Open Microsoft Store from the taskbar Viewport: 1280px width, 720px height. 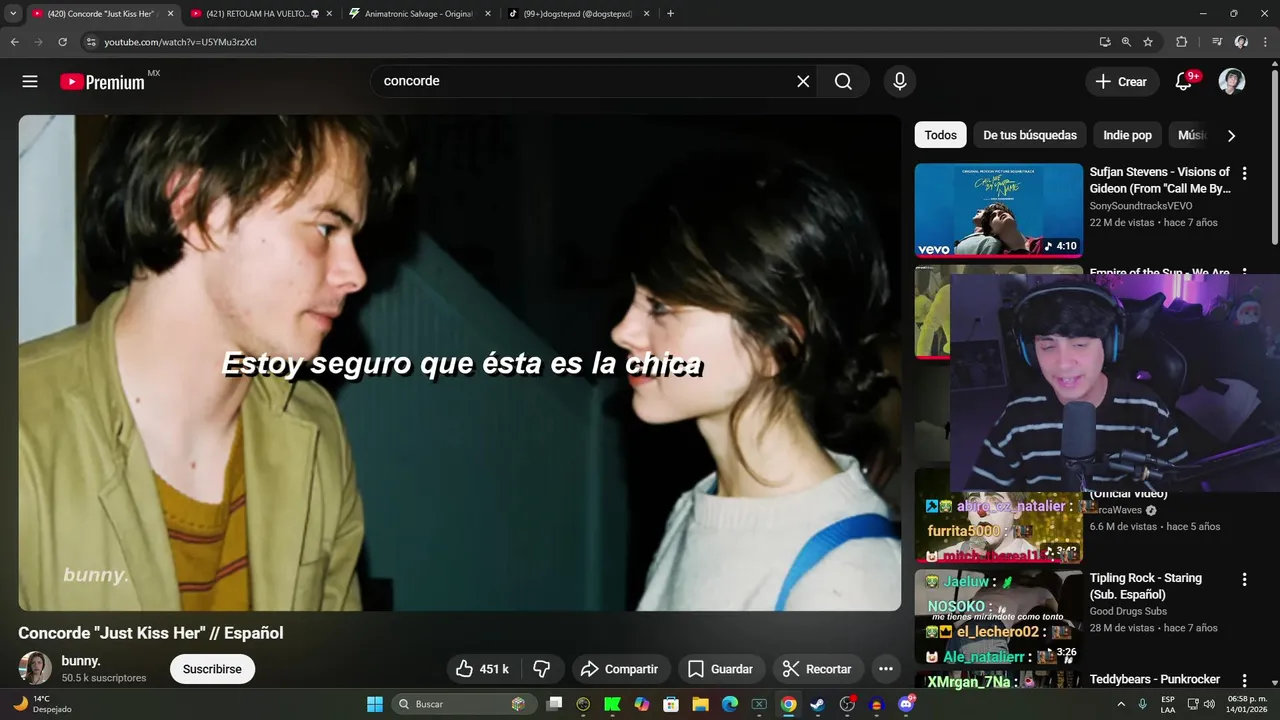(x=671, y=704)
